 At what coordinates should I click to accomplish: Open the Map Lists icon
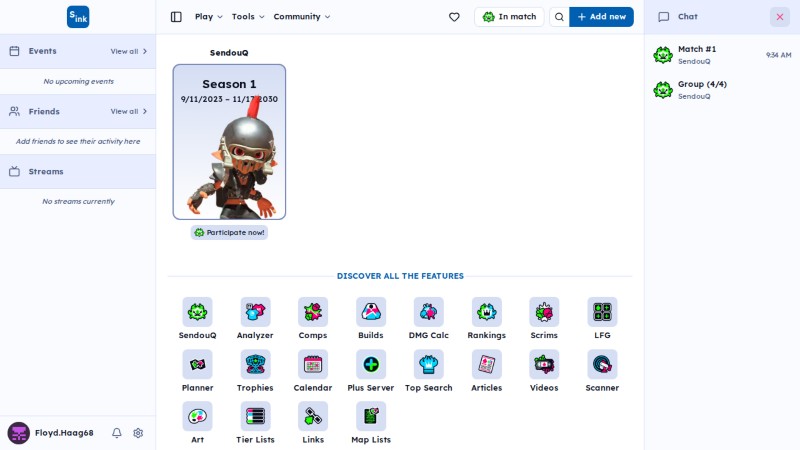pos(371,416)
